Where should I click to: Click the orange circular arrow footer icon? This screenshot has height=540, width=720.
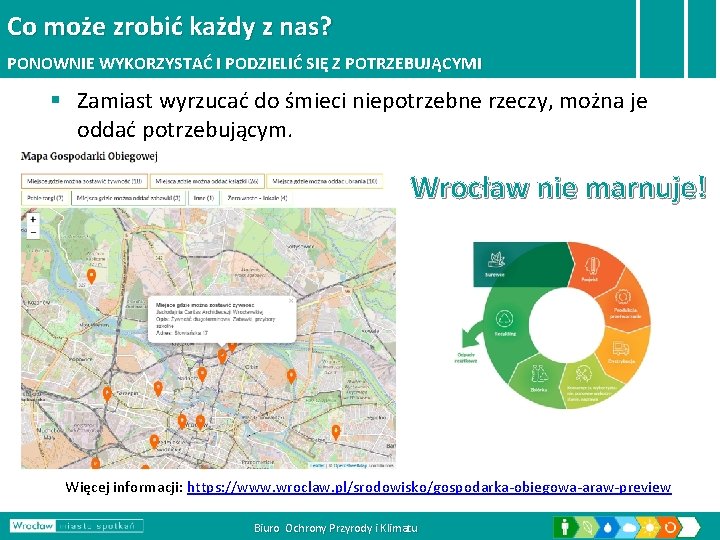click(670, 527)
